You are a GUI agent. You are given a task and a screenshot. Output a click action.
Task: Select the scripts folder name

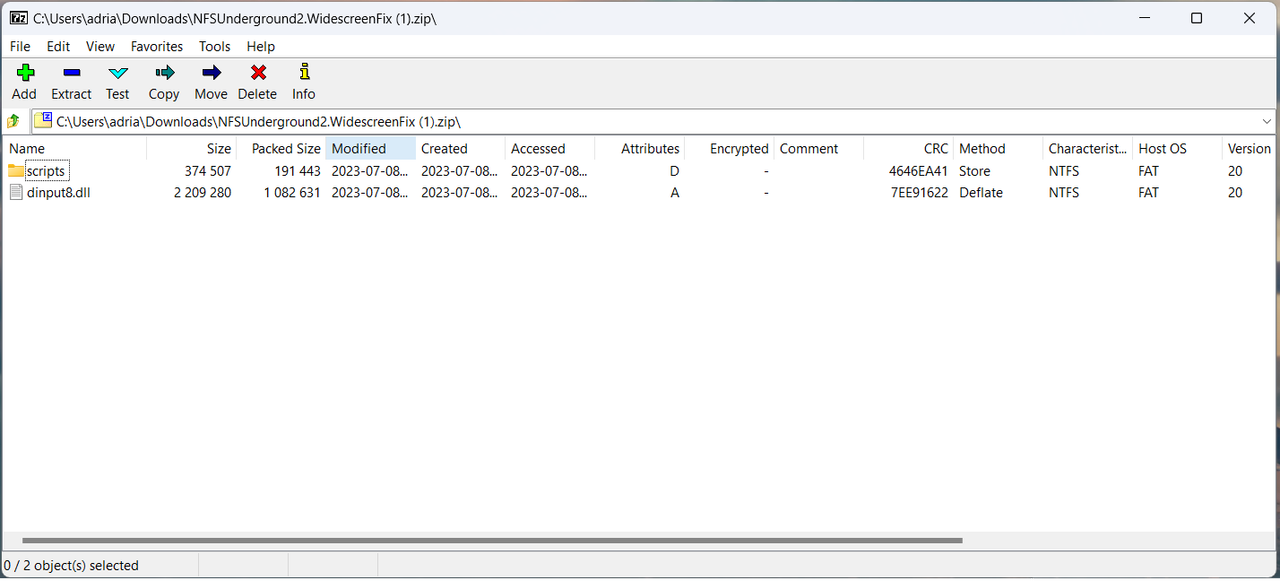coord(46,171)
